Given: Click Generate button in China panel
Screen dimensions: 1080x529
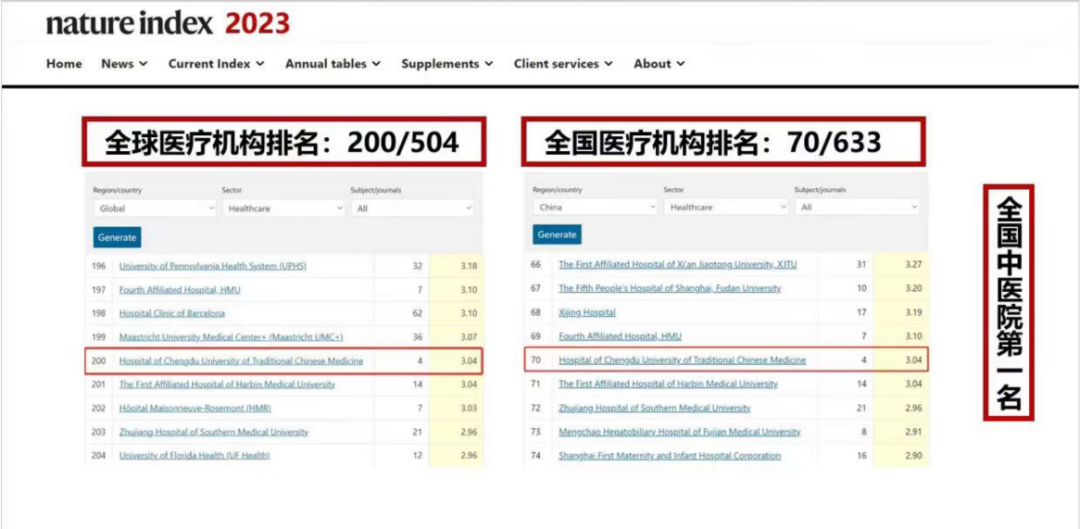Looking at the screenshot, I should (x=557, y=234).
